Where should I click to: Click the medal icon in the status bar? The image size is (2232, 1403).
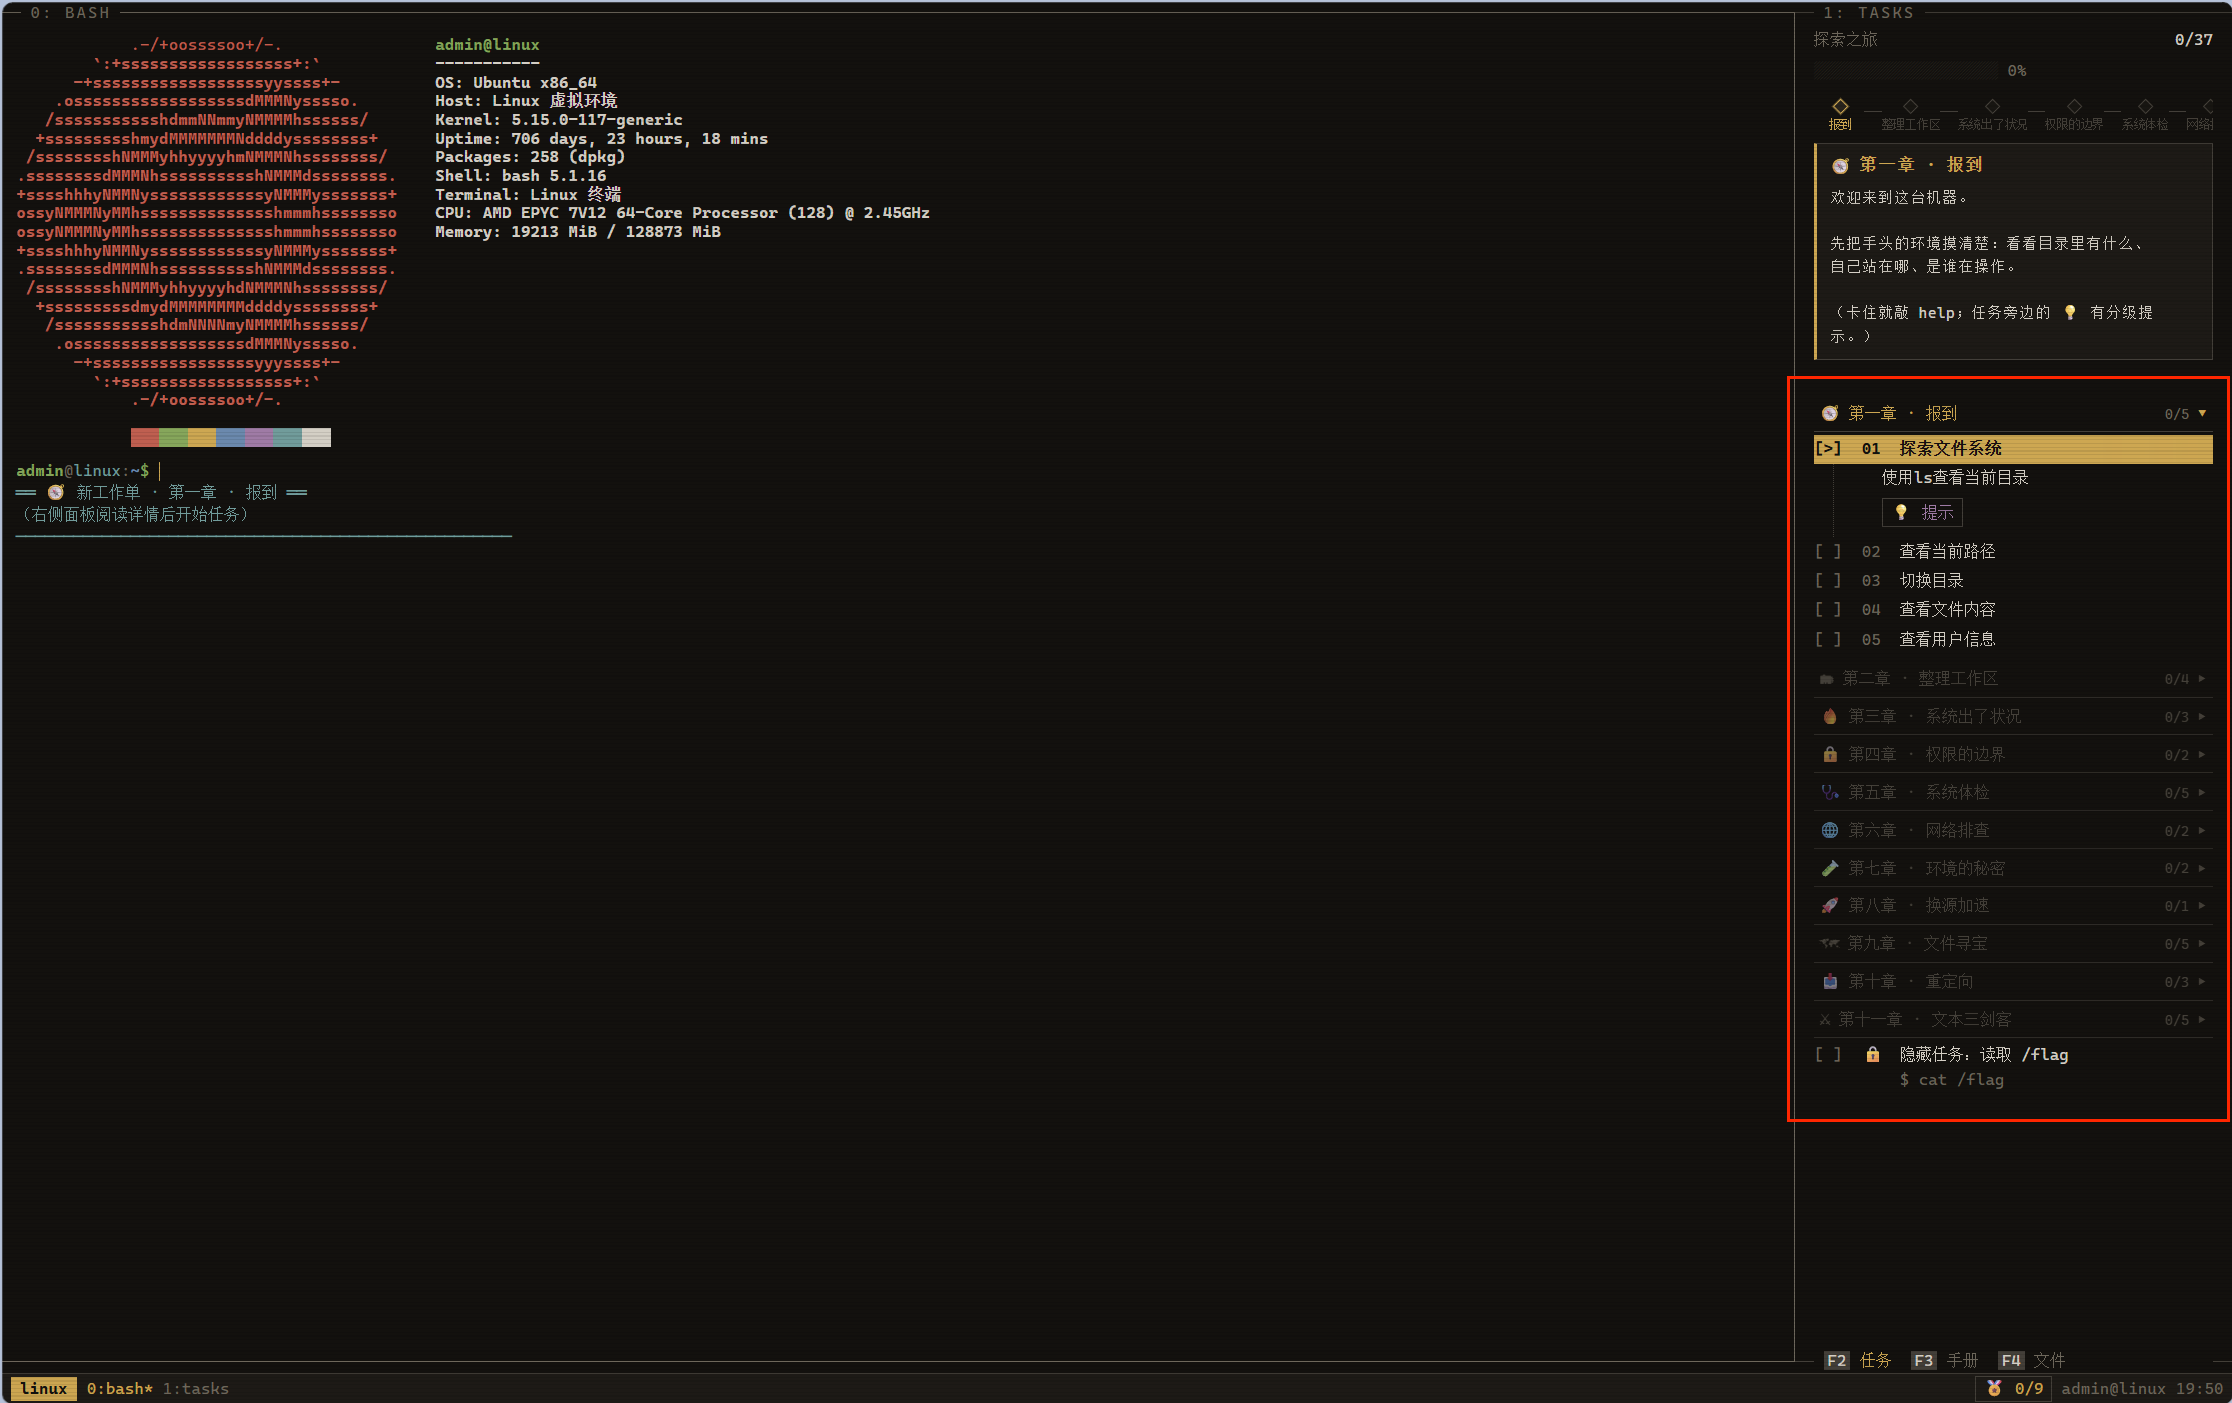point(1994,1388)
